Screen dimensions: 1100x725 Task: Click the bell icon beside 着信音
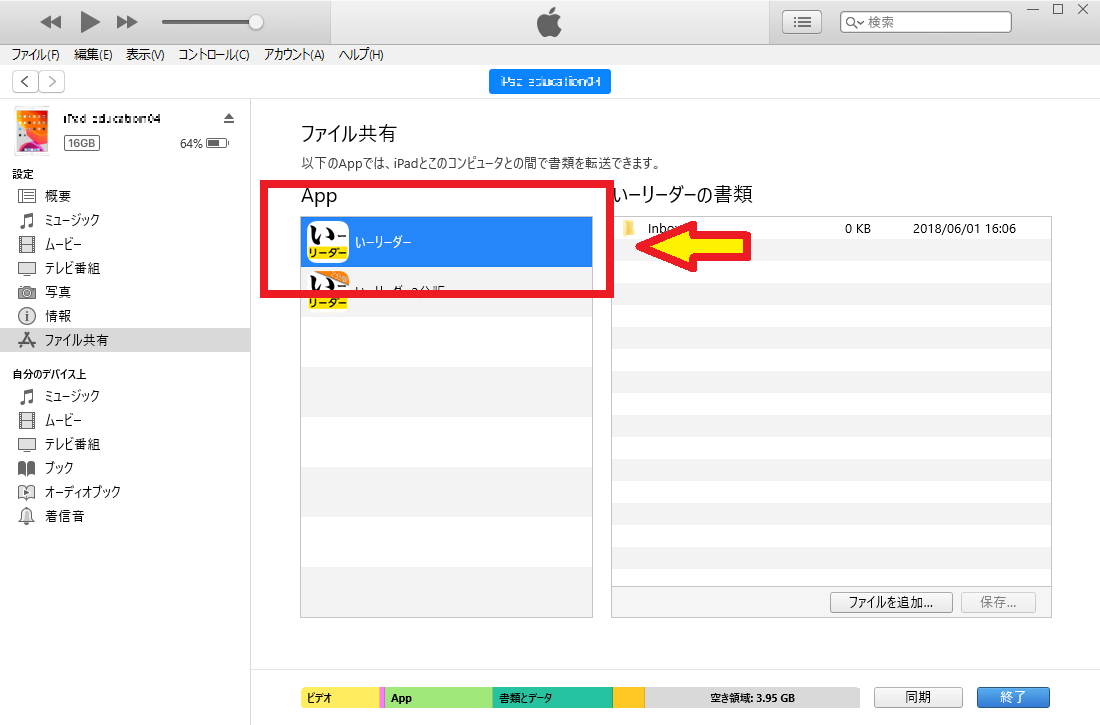(27, 516)
